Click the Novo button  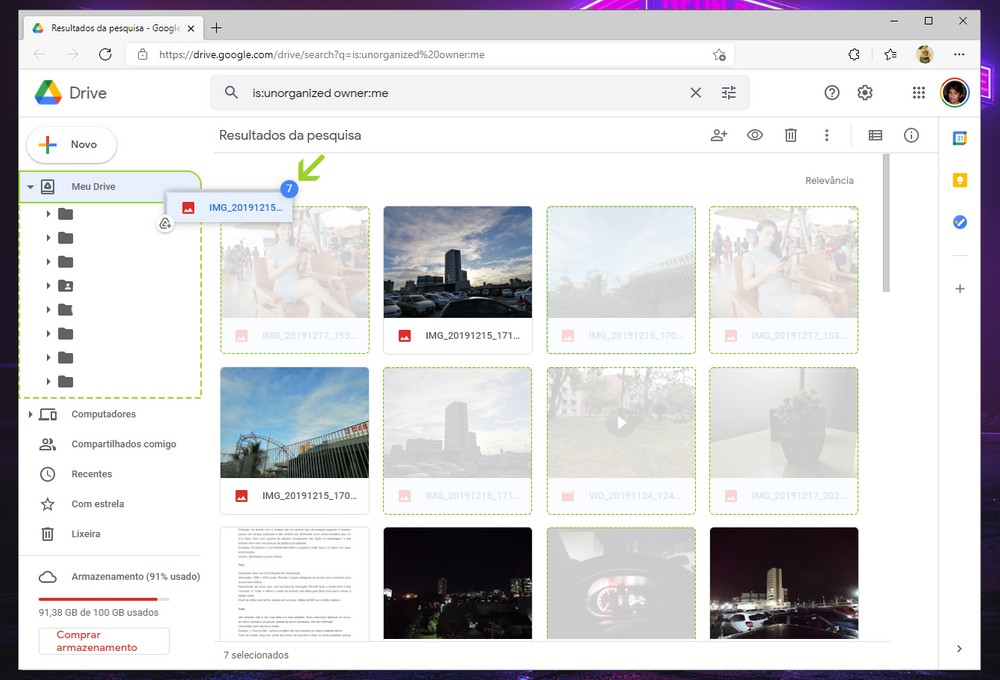[71, 145]
